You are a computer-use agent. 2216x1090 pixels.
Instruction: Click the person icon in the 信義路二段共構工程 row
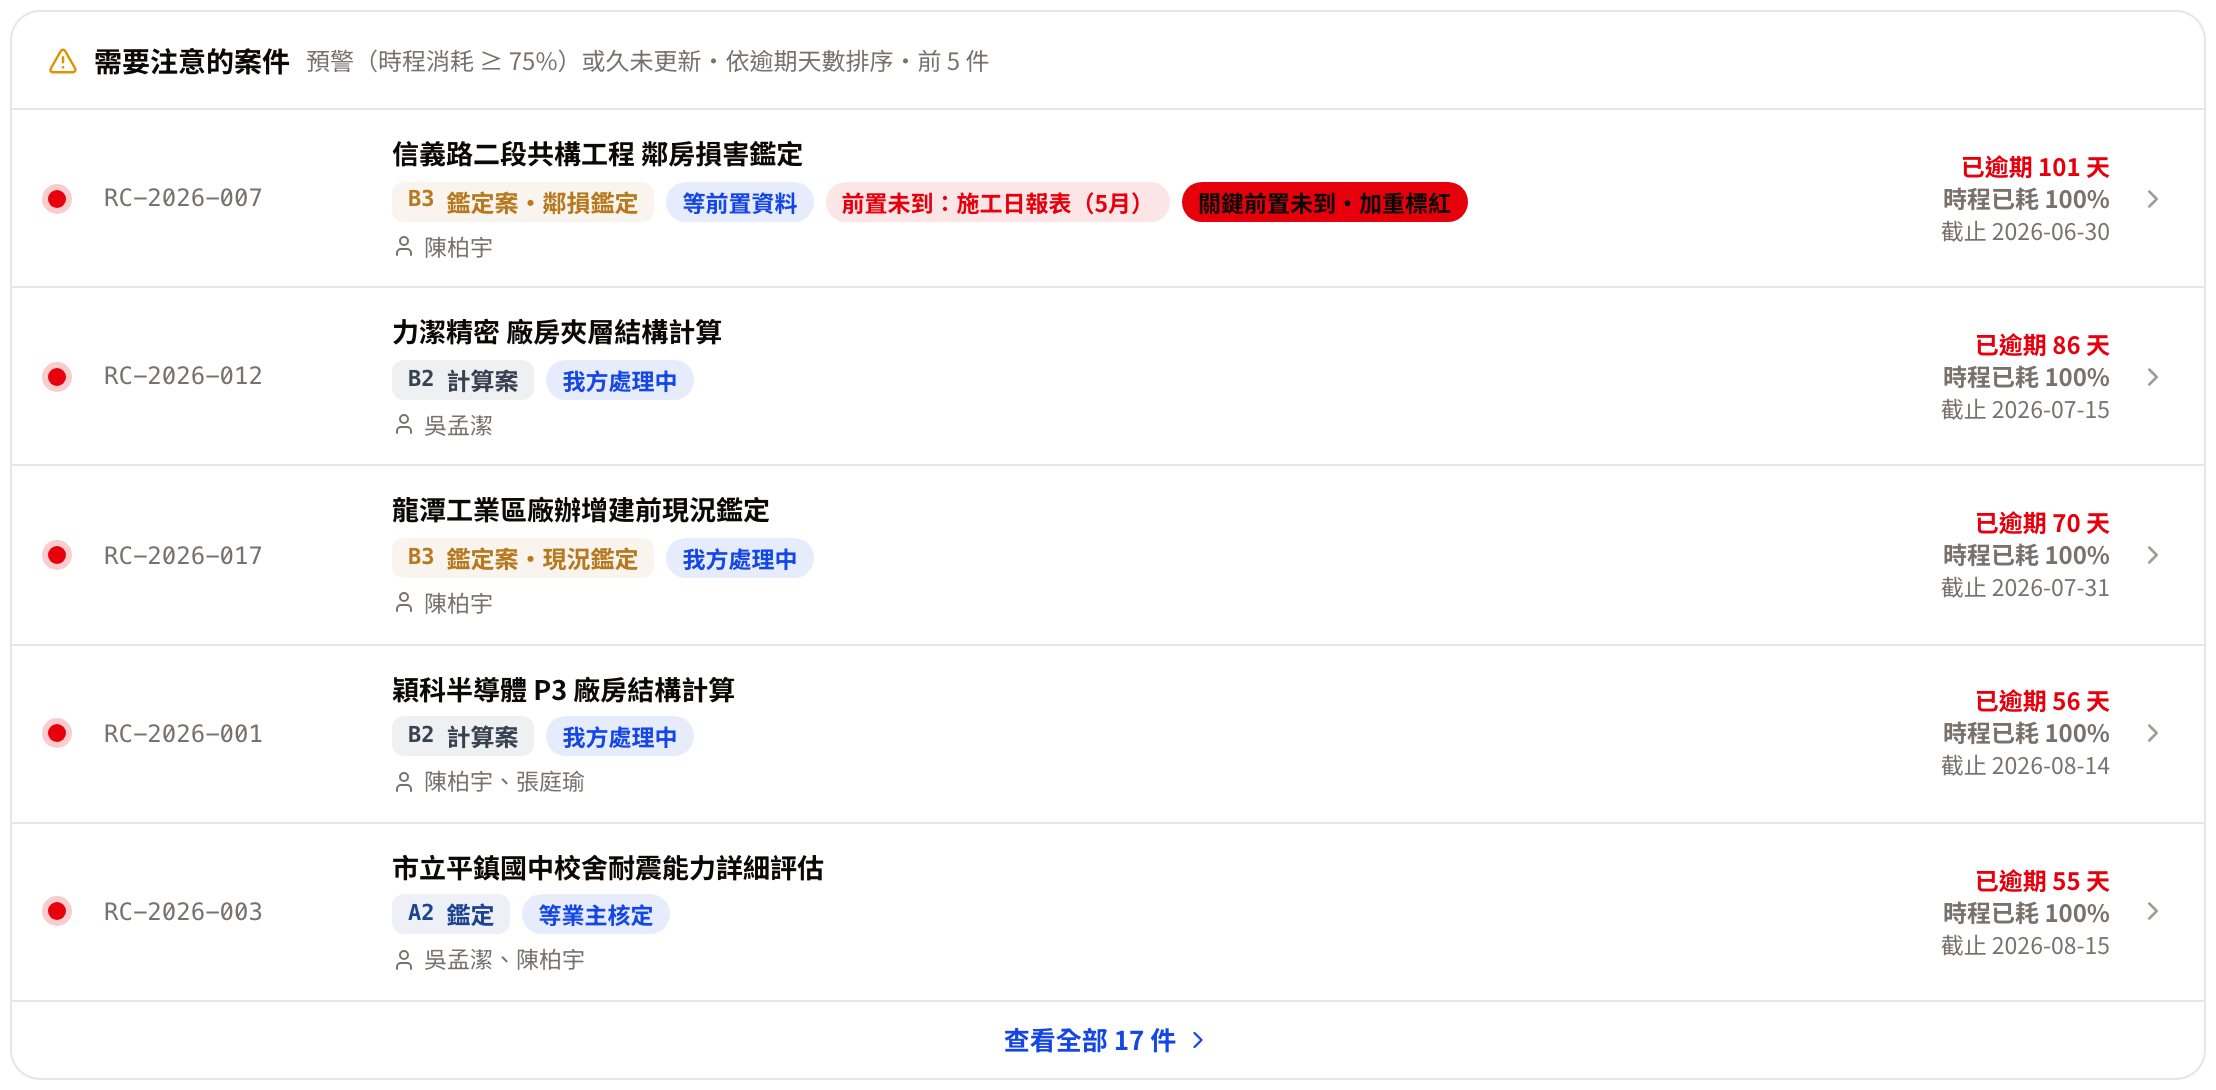point(404,247)
